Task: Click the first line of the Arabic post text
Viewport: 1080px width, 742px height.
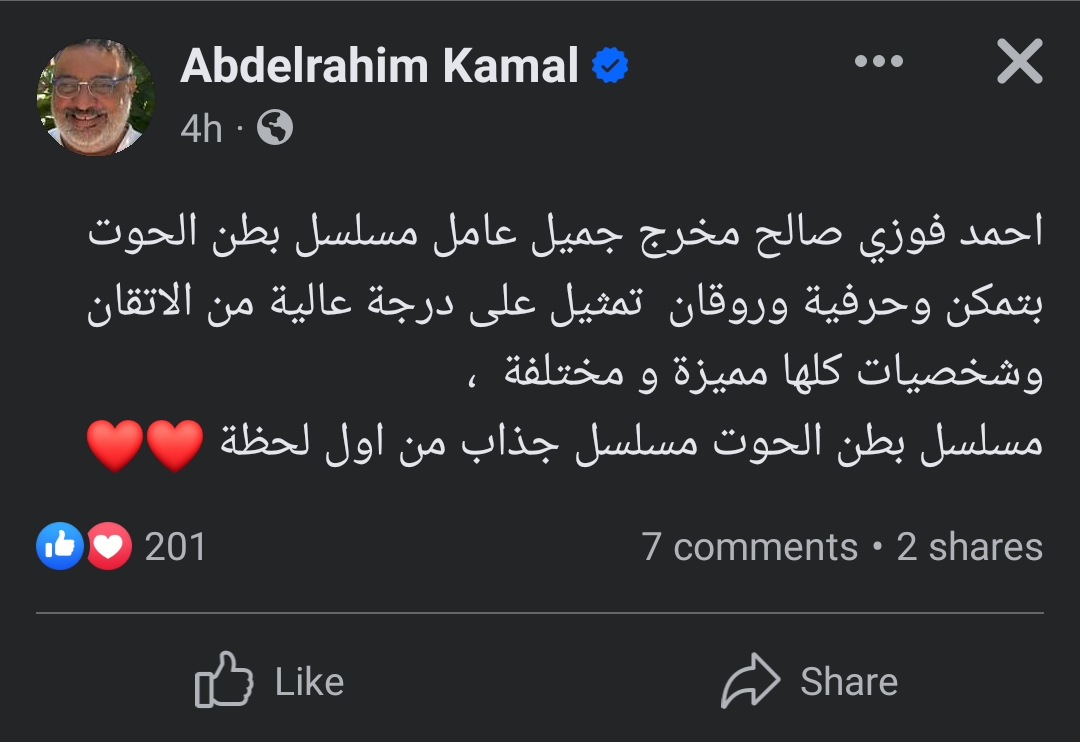Action: coord(566,234)
